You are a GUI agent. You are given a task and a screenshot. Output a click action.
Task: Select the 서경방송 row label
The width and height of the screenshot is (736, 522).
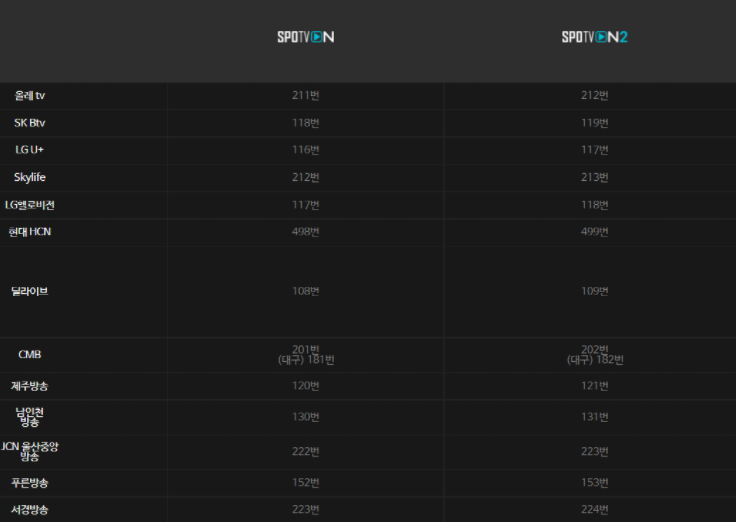click(30, 510)
